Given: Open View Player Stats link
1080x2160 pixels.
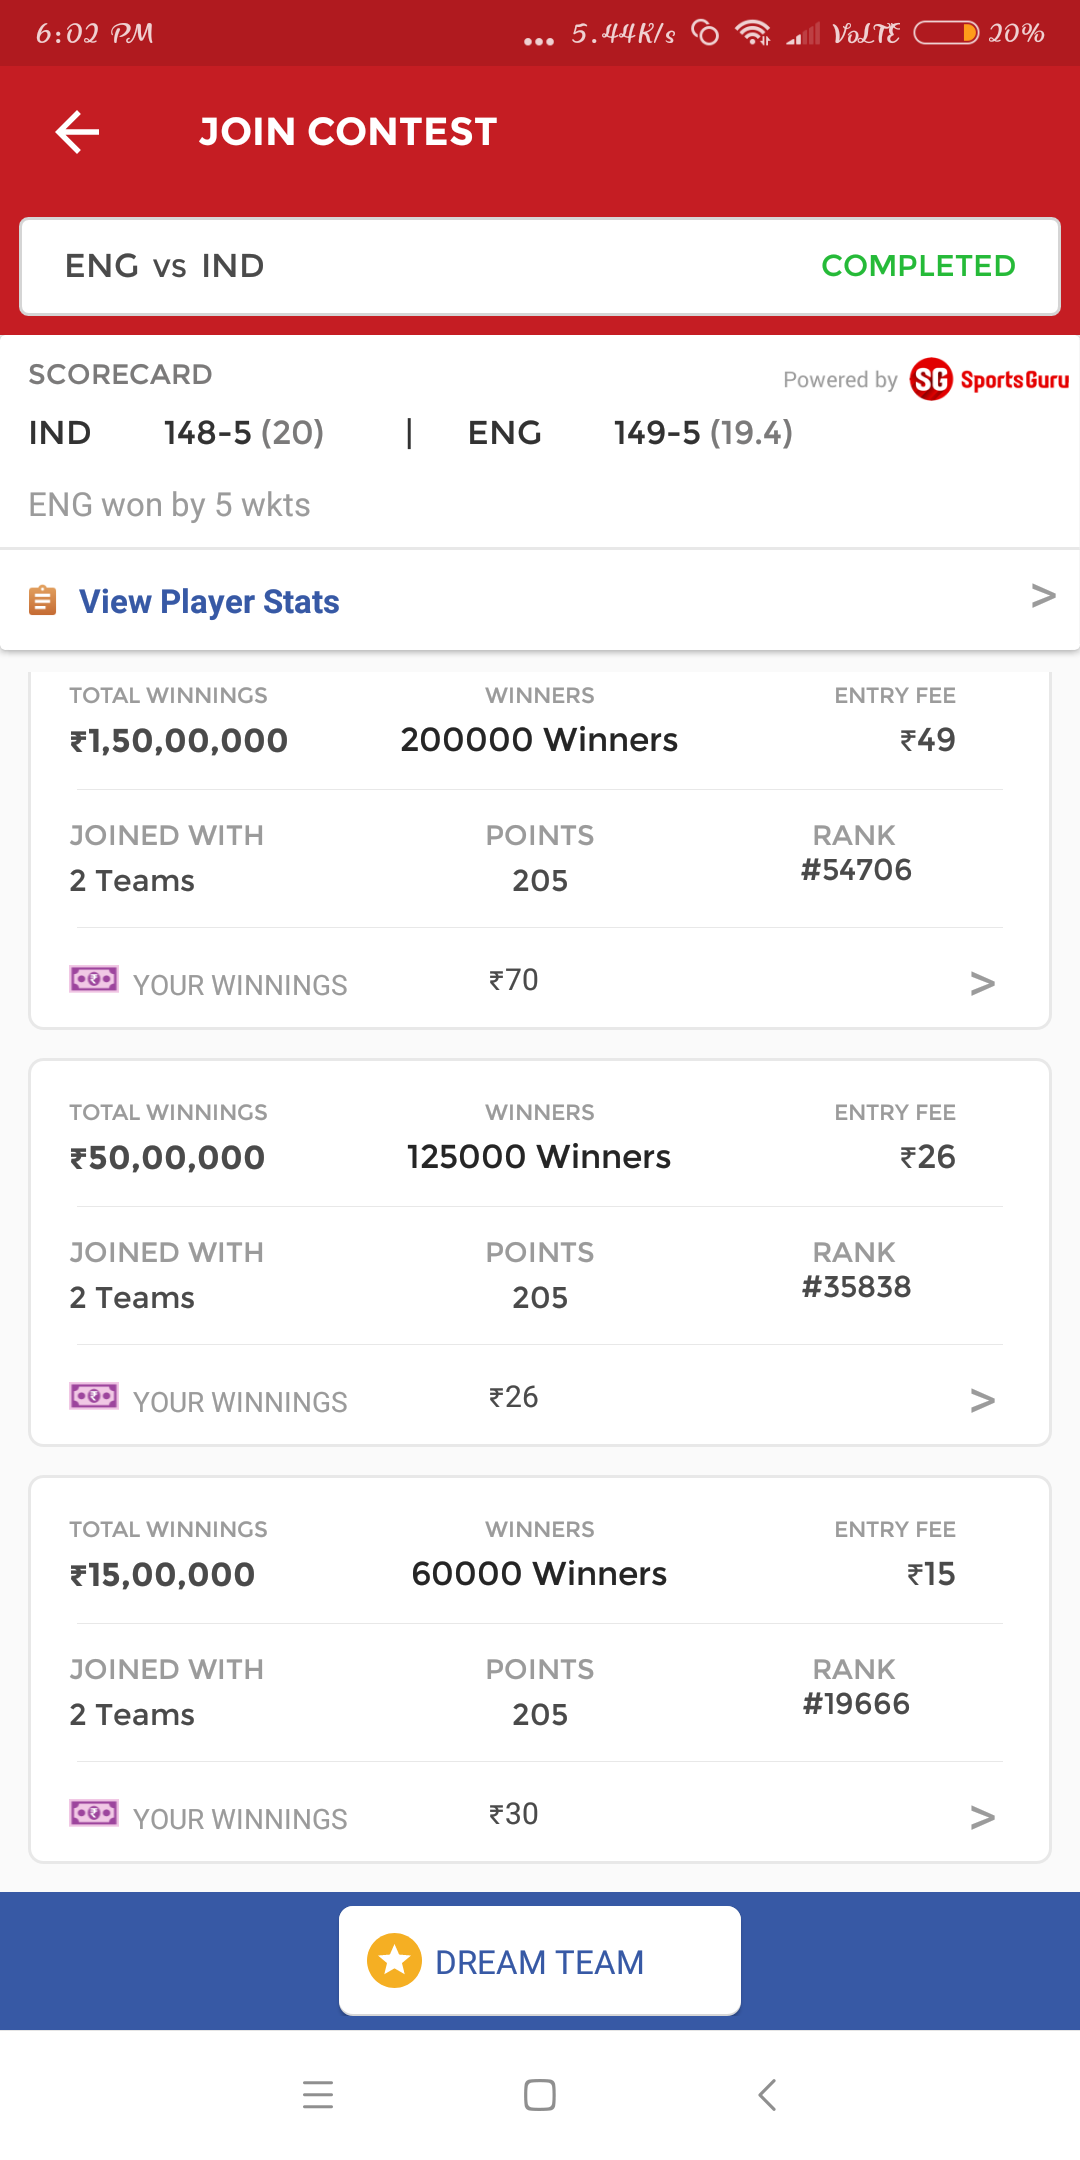Looking at the screenshot, I should 209,601.
